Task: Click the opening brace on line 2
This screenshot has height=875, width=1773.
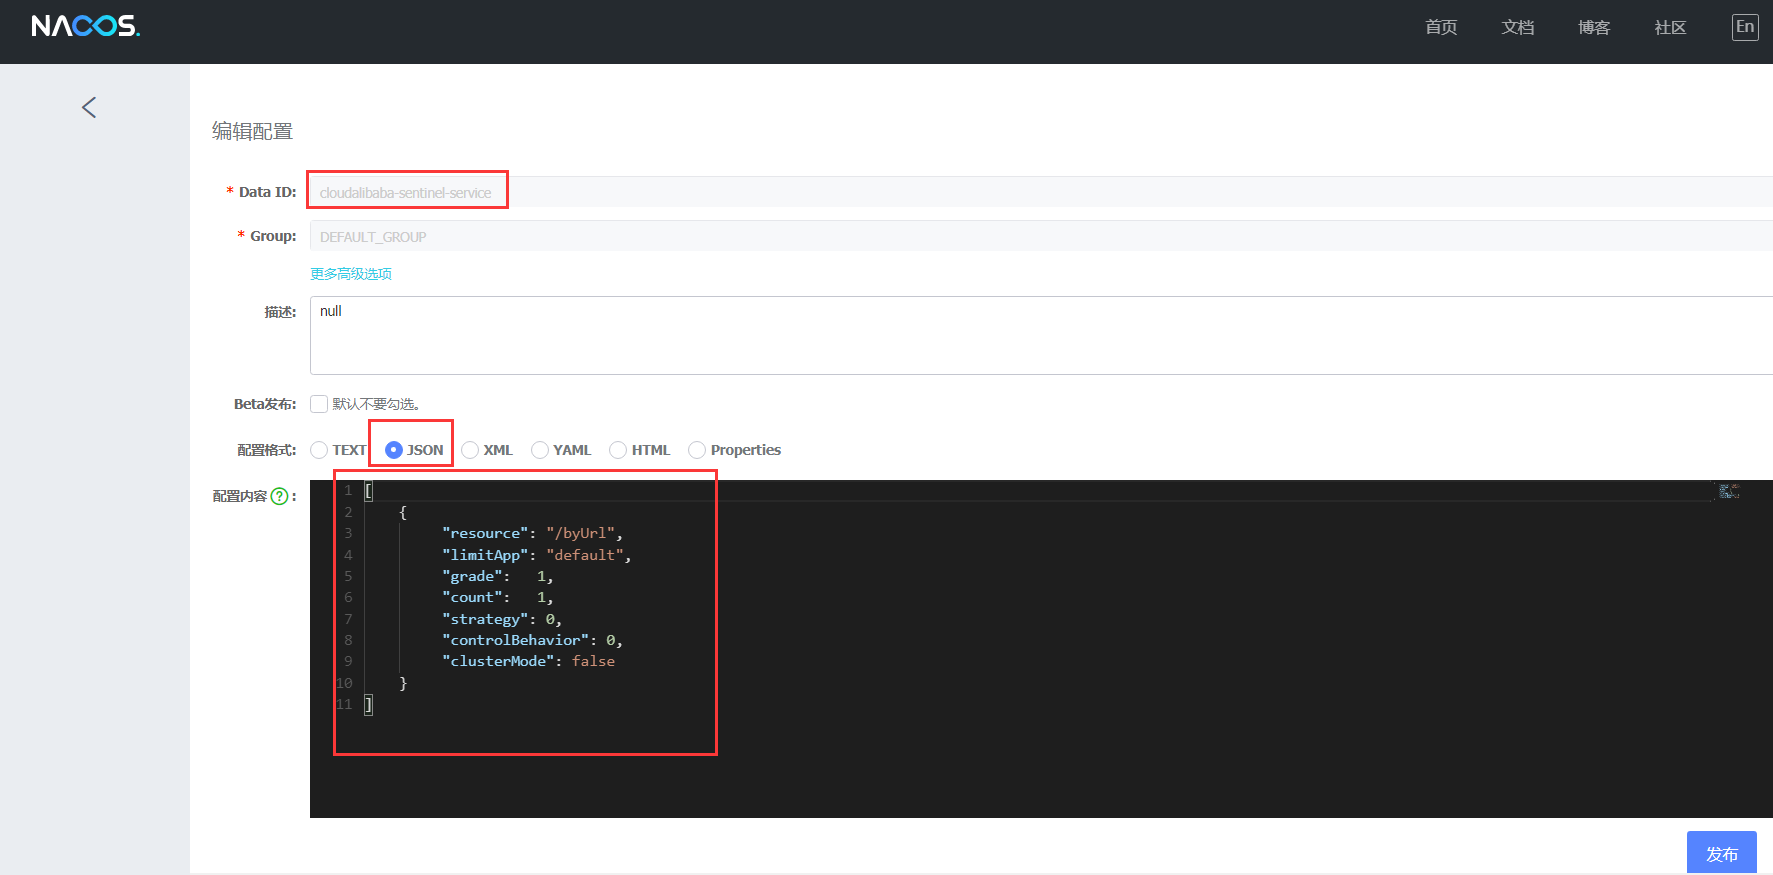Action: pos(403,512)
